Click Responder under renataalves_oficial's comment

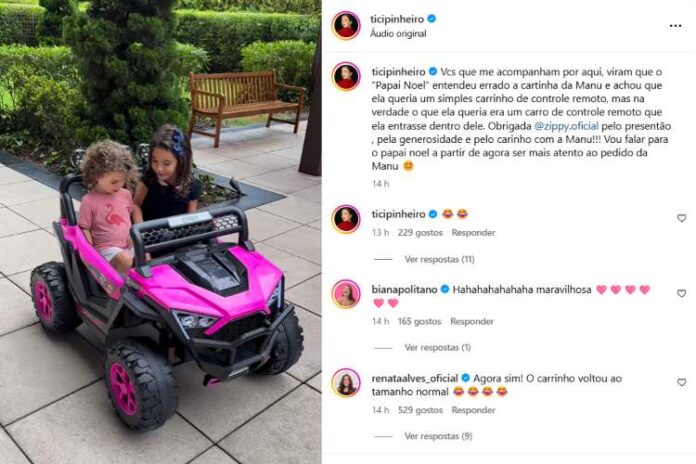click(473, 410)
